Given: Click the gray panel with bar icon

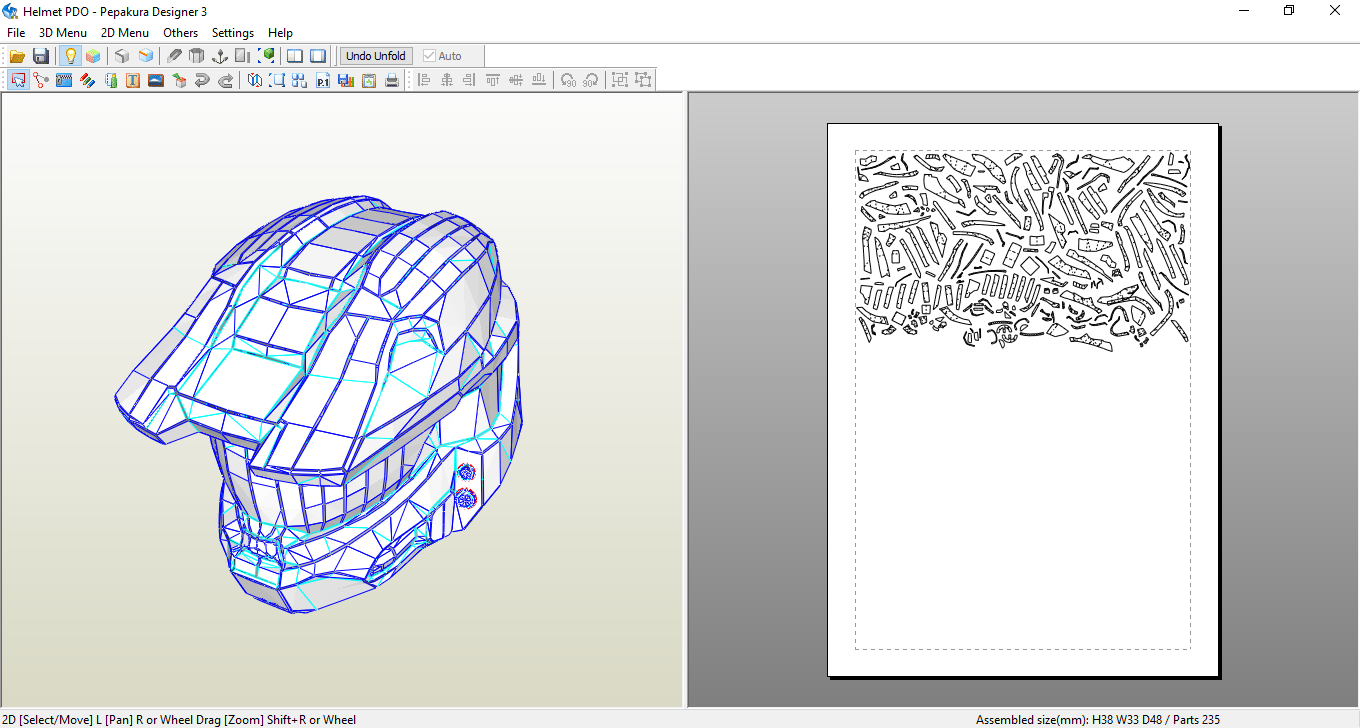Looking at the screenshot, I should (243, 56).
